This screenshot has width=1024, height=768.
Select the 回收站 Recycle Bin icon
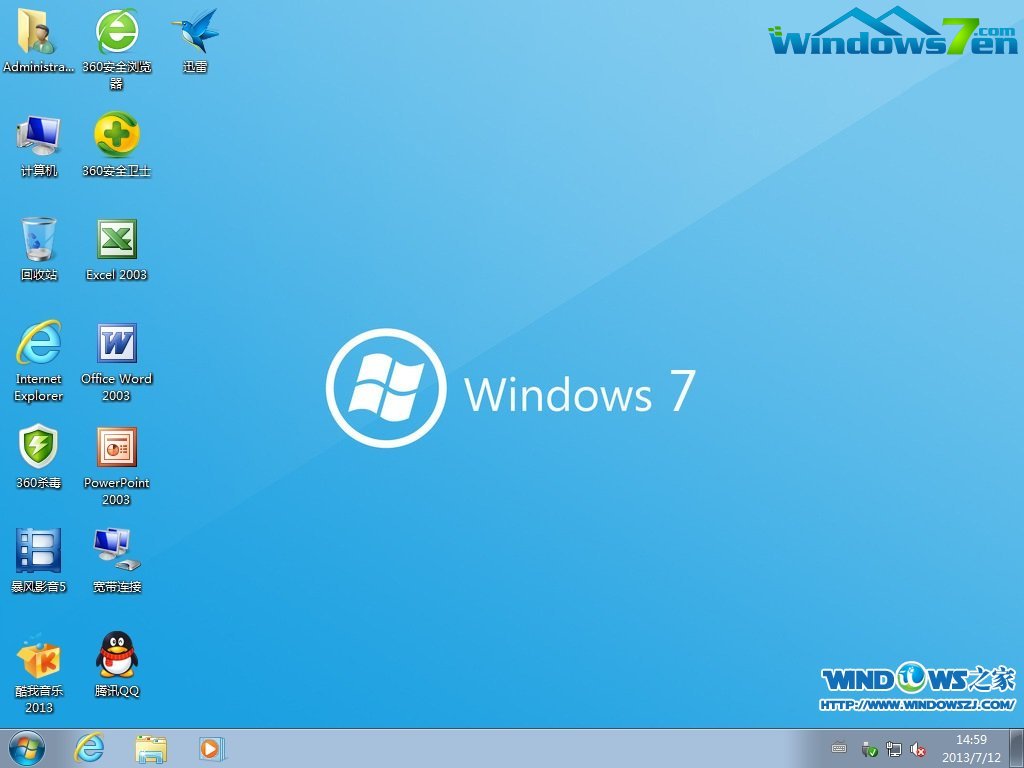click(x=39, y=240)
